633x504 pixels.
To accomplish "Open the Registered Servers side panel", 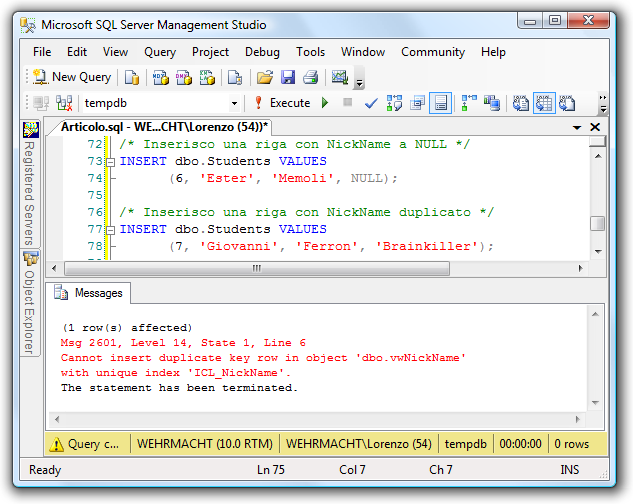I will 30,183.
